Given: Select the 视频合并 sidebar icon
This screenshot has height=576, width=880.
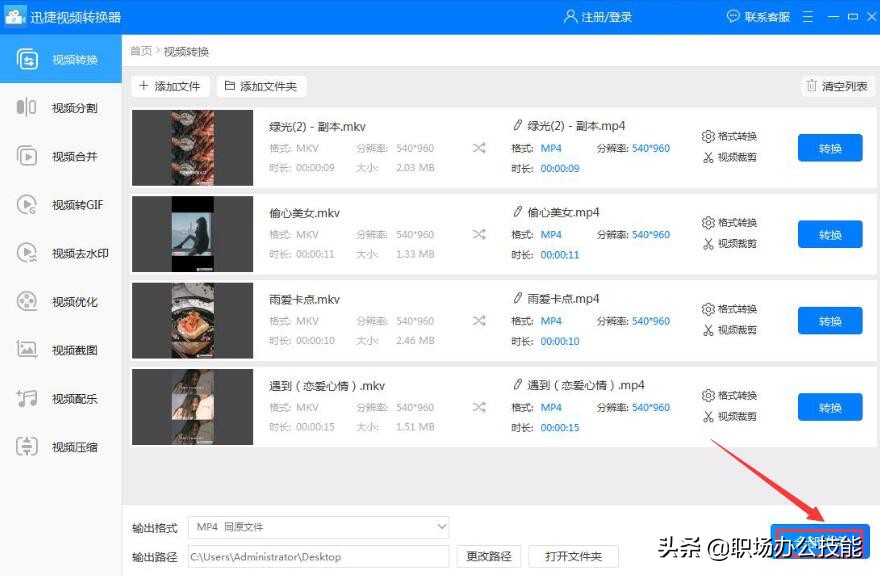Looking at the screenshot, I should click(x=60, y=156).
